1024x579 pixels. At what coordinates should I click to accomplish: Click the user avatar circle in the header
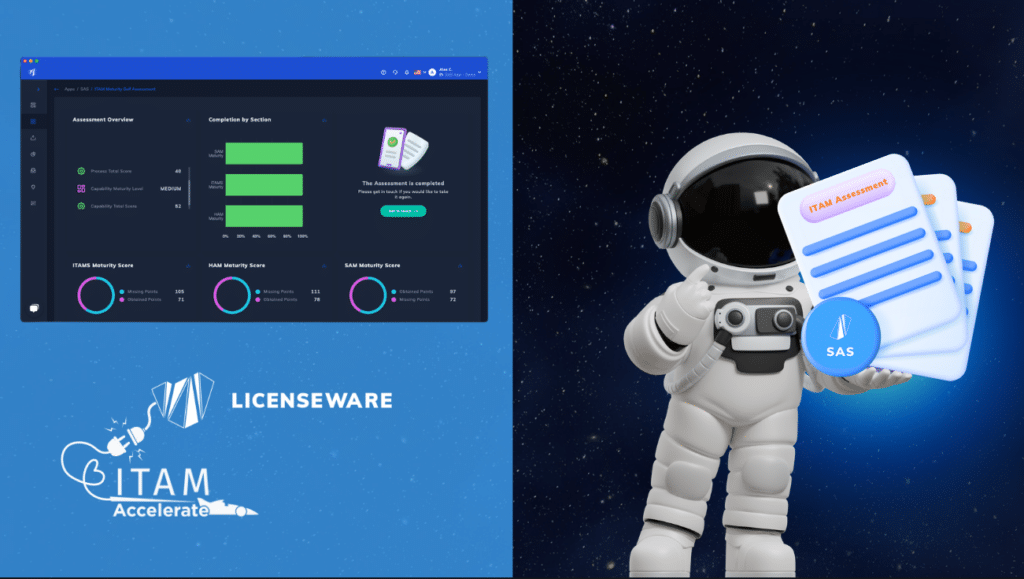pyautogui.click(x=432, y=72)
